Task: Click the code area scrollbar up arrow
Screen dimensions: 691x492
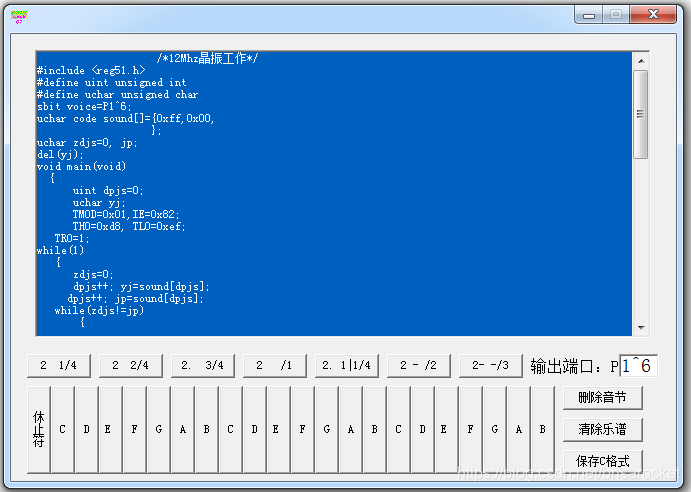Action: [x=641, y=61]
